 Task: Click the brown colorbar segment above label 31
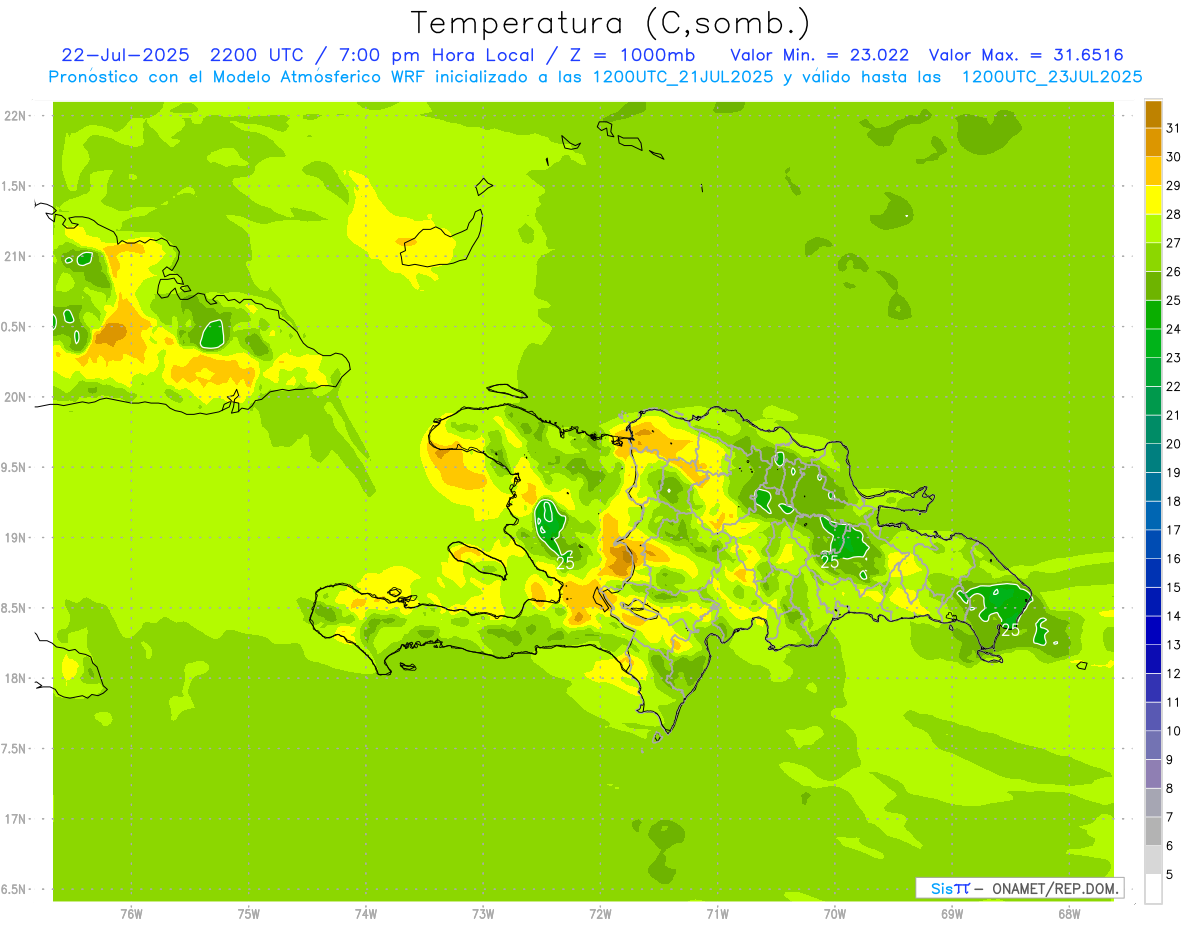tap(1153, 114)
